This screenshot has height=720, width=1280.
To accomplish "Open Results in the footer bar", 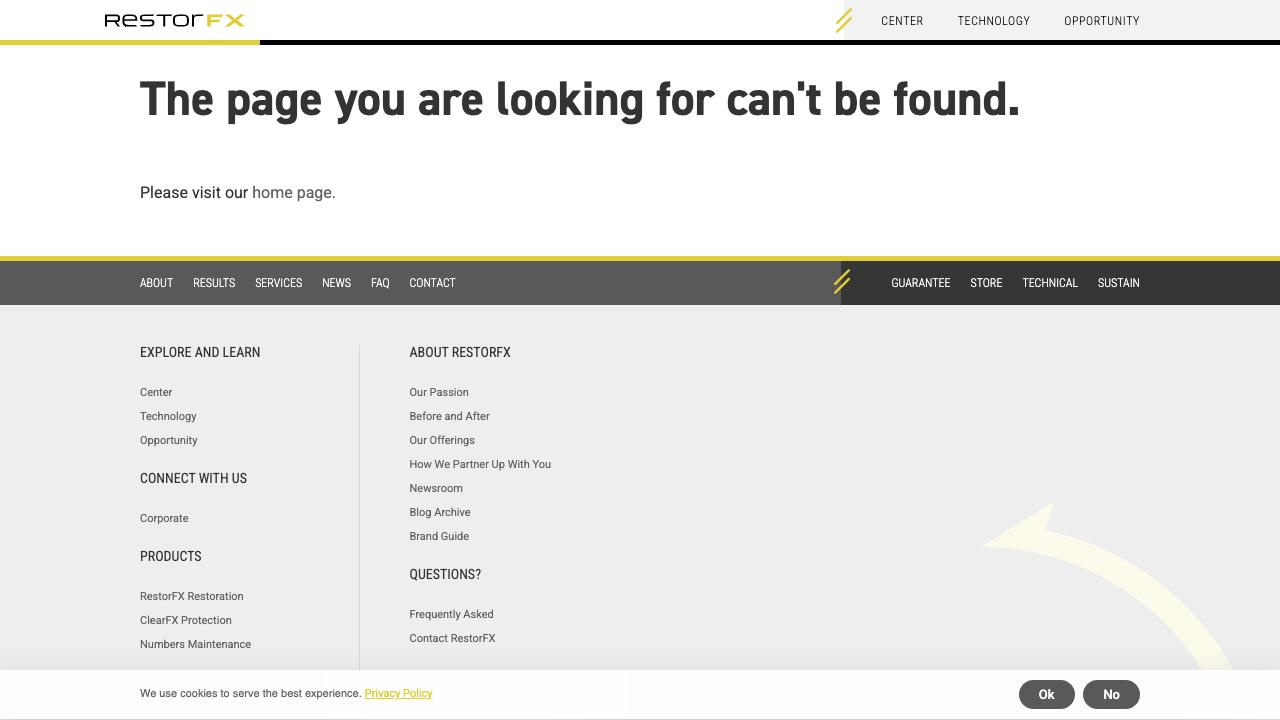I will [x=214, y=283].
